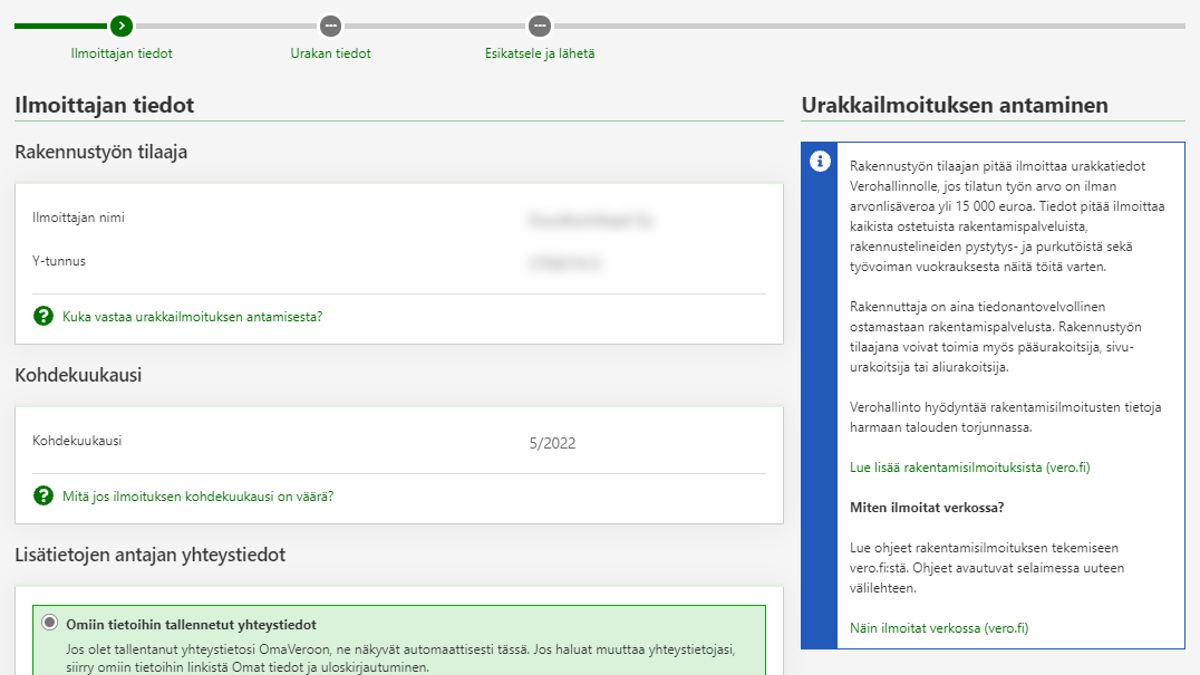Image resolution: width=1200 pixels, height=675 pixels.
Task: Switch to Urakan tiedot step label
Action: tap(331, 54)
